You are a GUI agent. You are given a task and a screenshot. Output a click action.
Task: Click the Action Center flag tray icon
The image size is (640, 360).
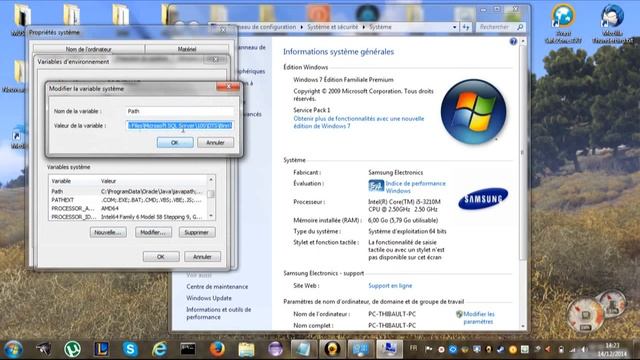(x=429, y=349)
